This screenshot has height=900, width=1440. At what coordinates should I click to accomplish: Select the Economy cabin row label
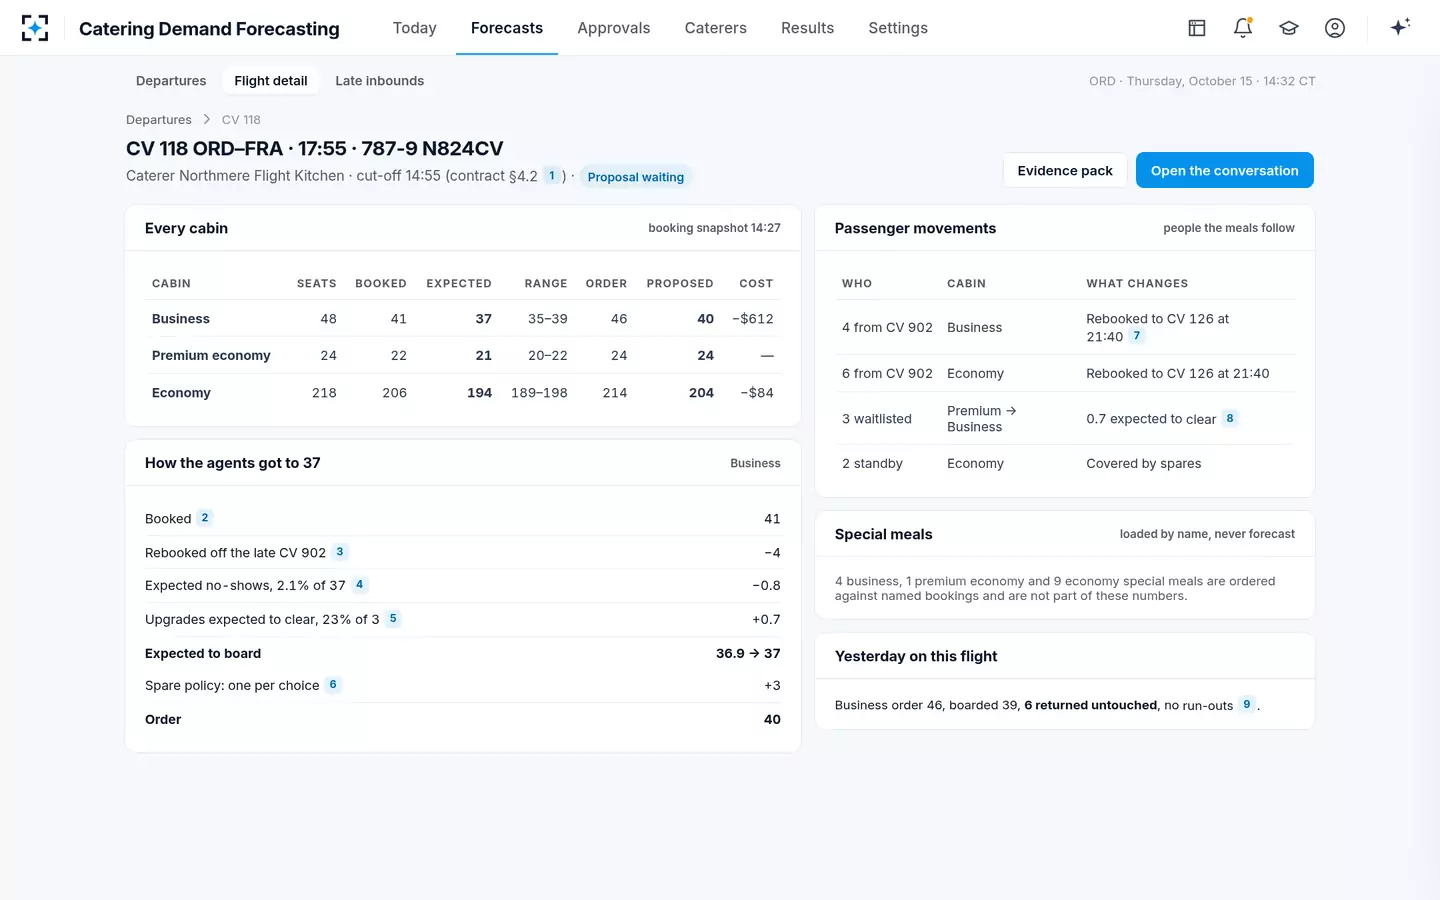point(181,393)
